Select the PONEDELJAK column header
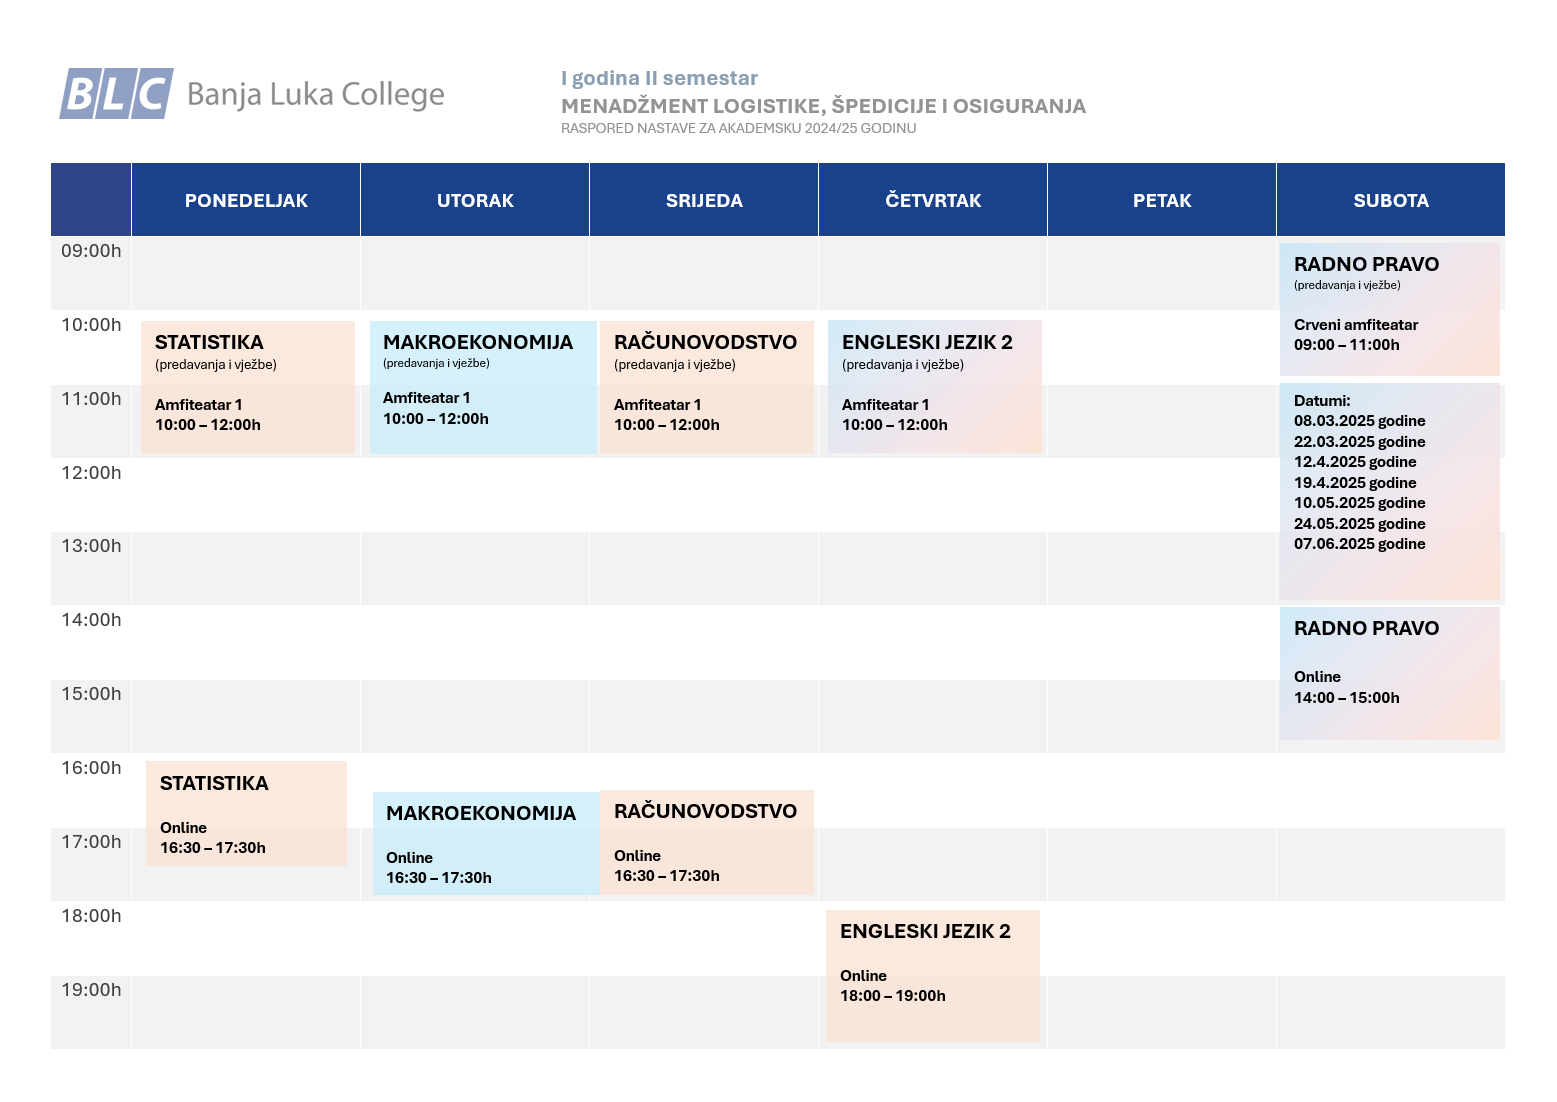This screenshot has width=1557, height=1102. point(246,200)
